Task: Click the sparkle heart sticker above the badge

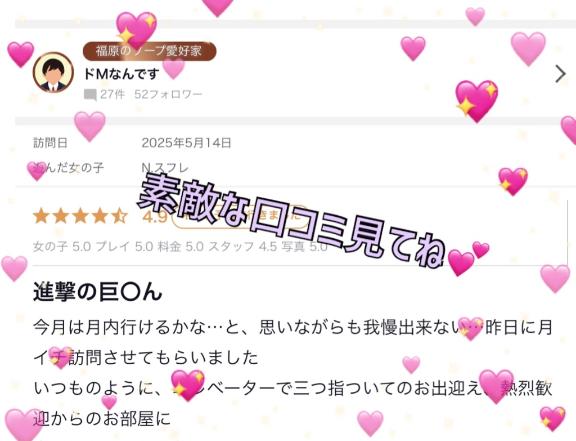Action: (x=136, y=29)
